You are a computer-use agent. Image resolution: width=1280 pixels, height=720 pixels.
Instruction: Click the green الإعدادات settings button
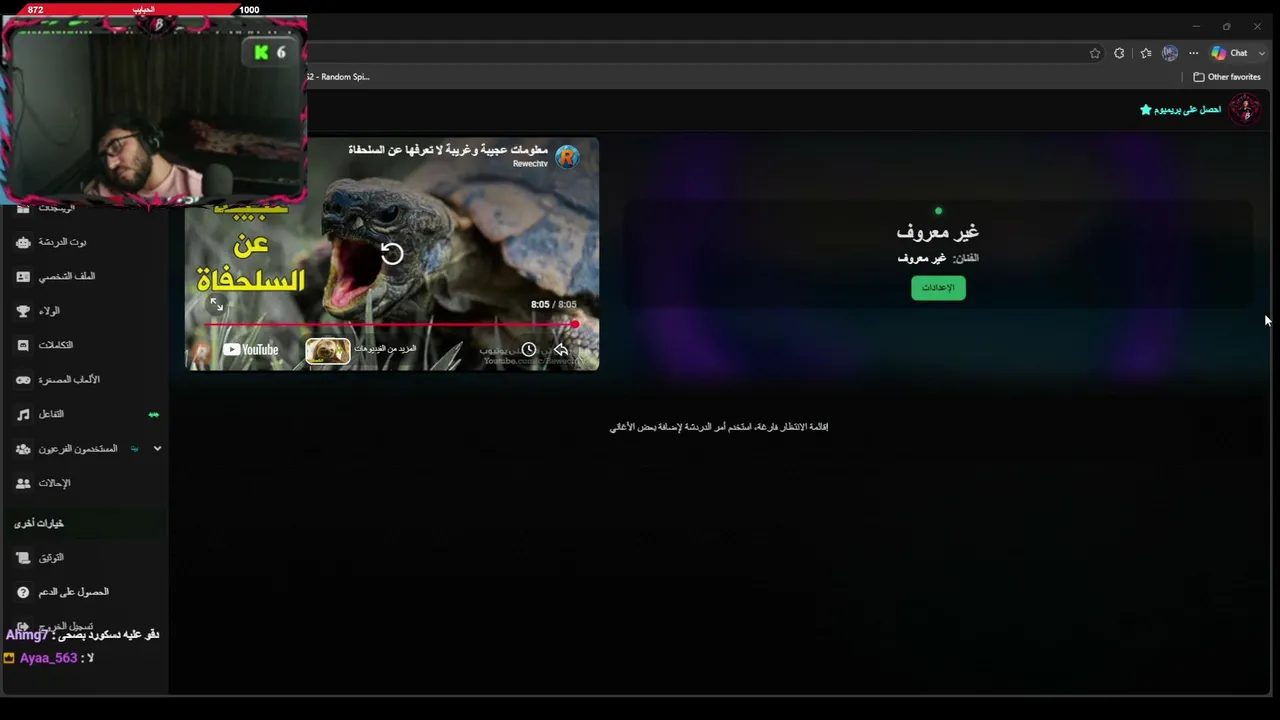click(x=938, y=288)
